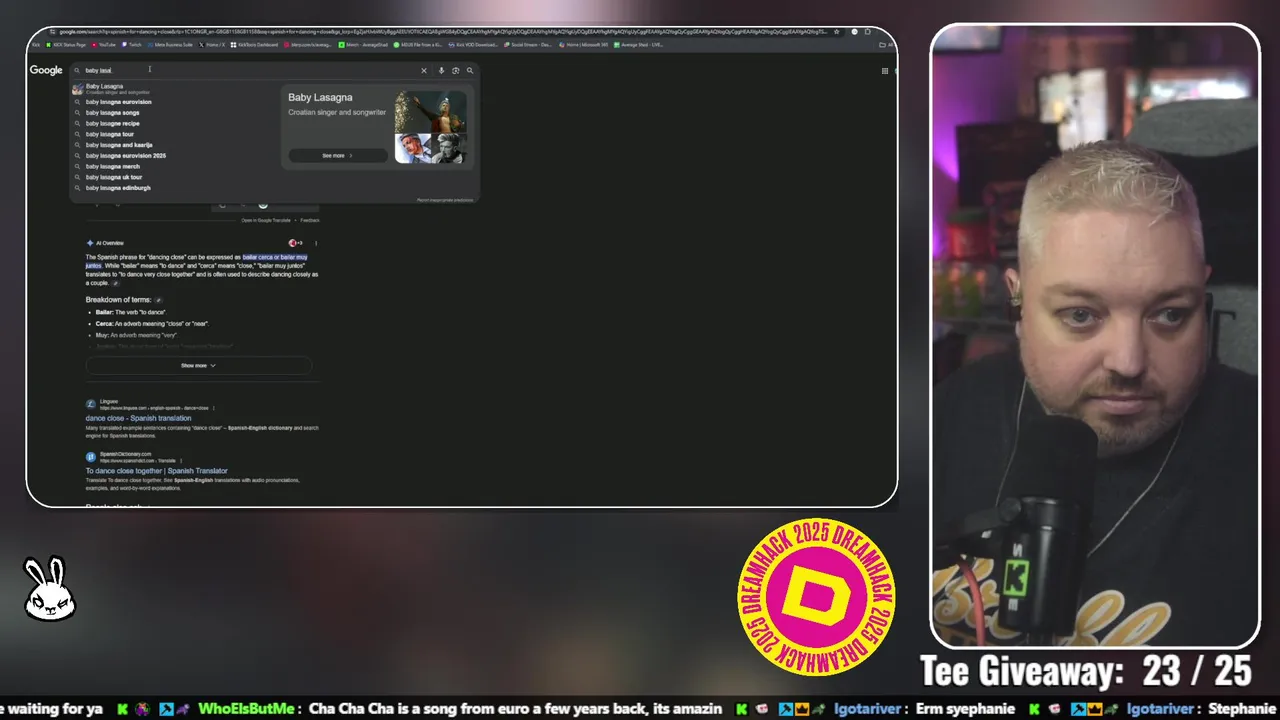The height and width of the screenshot is (720, 1280).
Task: Open three-dot menu beside SpanishDictionary result
Action: 181,461
